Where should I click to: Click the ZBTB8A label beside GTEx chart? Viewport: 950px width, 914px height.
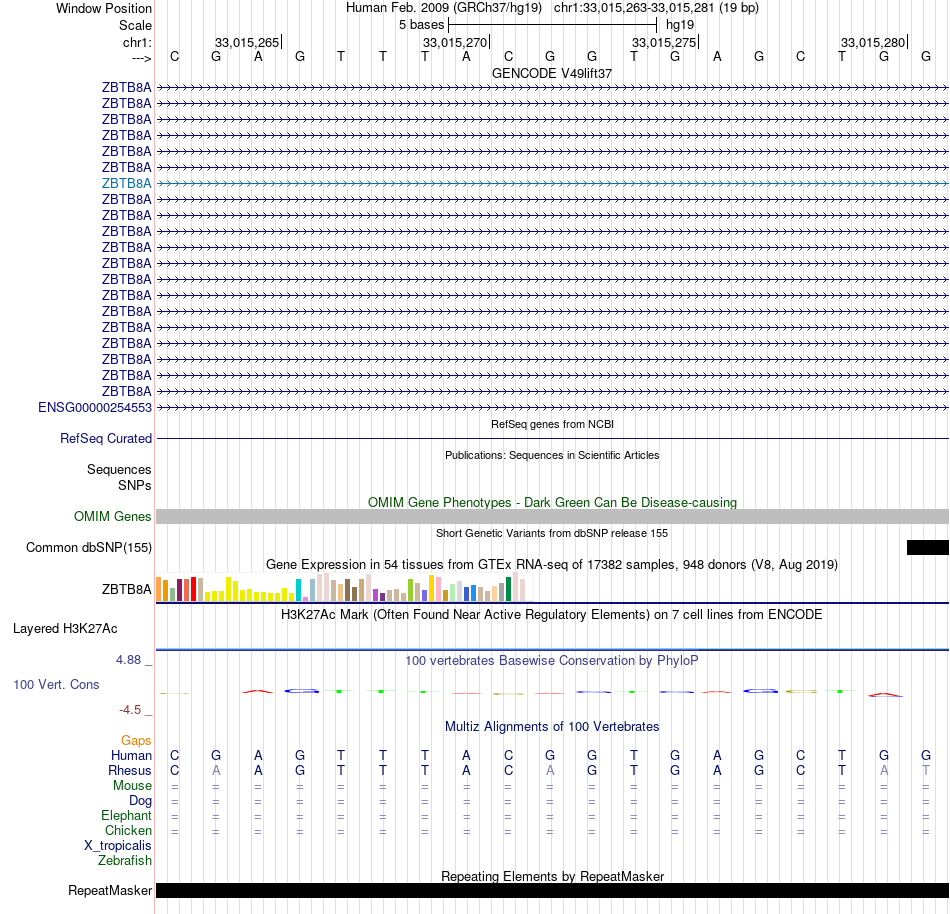point(126,589)
